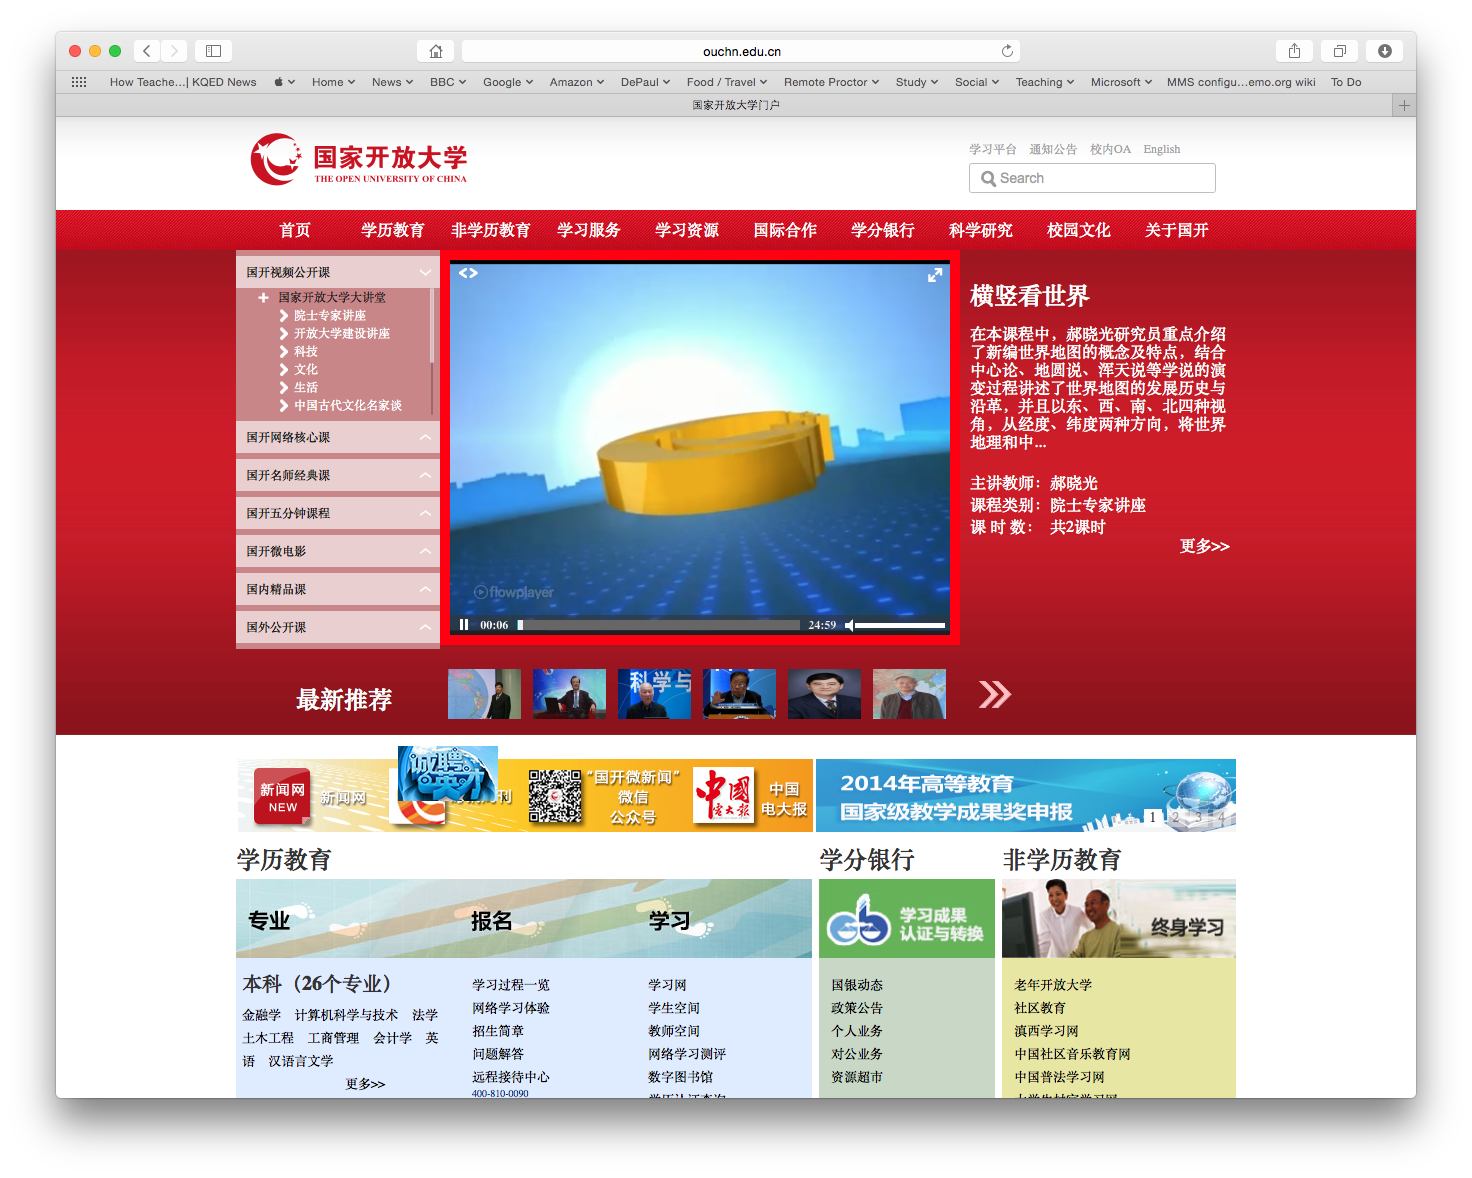Screen dimensions: 1472x1178
Task: Expand the 国开微电影 section
Action: tap(425, 551)
